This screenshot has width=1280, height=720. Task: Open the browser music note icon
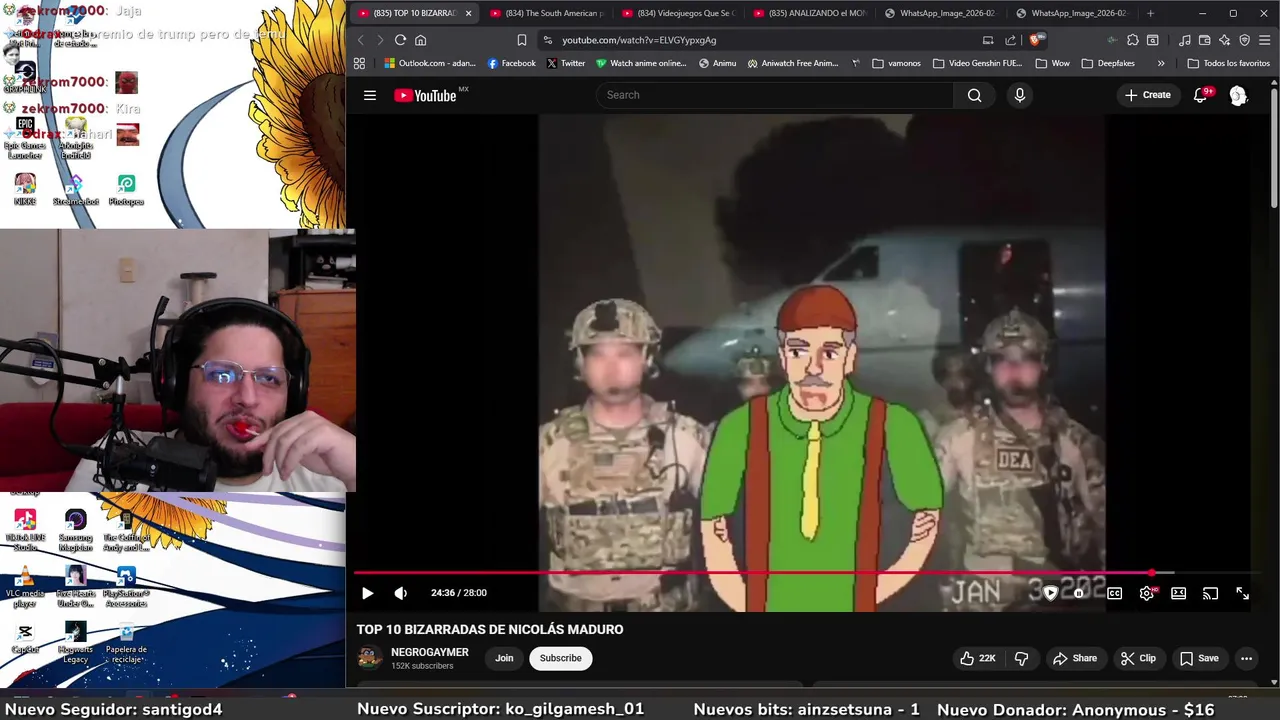pyautogui.click(x=1185, y=40)
